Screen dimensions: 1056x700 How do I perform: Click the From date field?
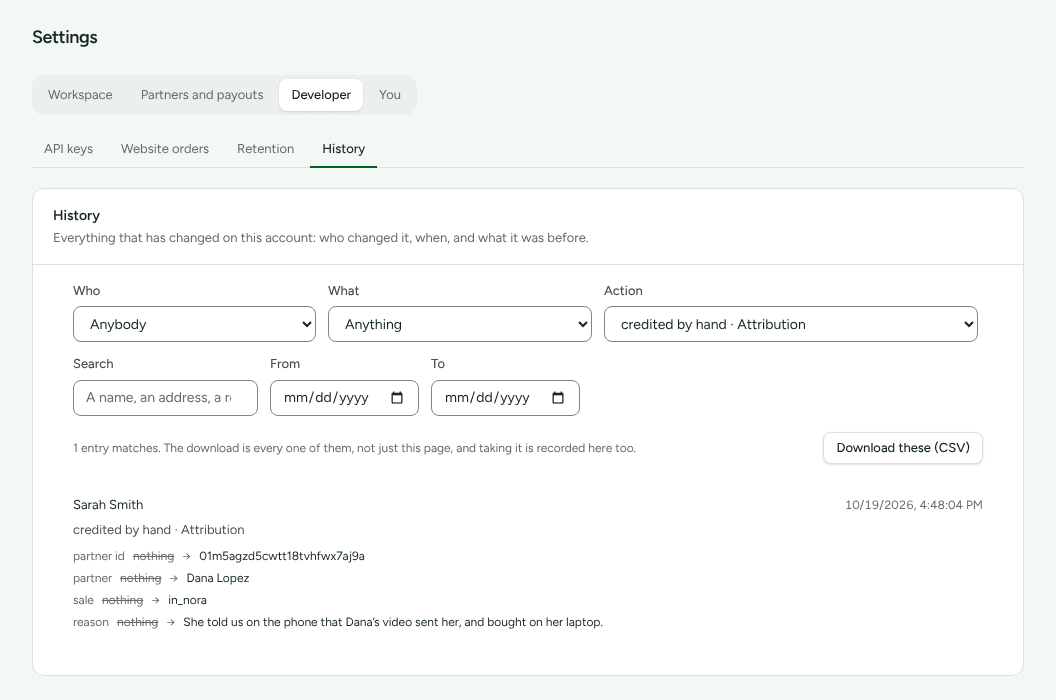344,397
